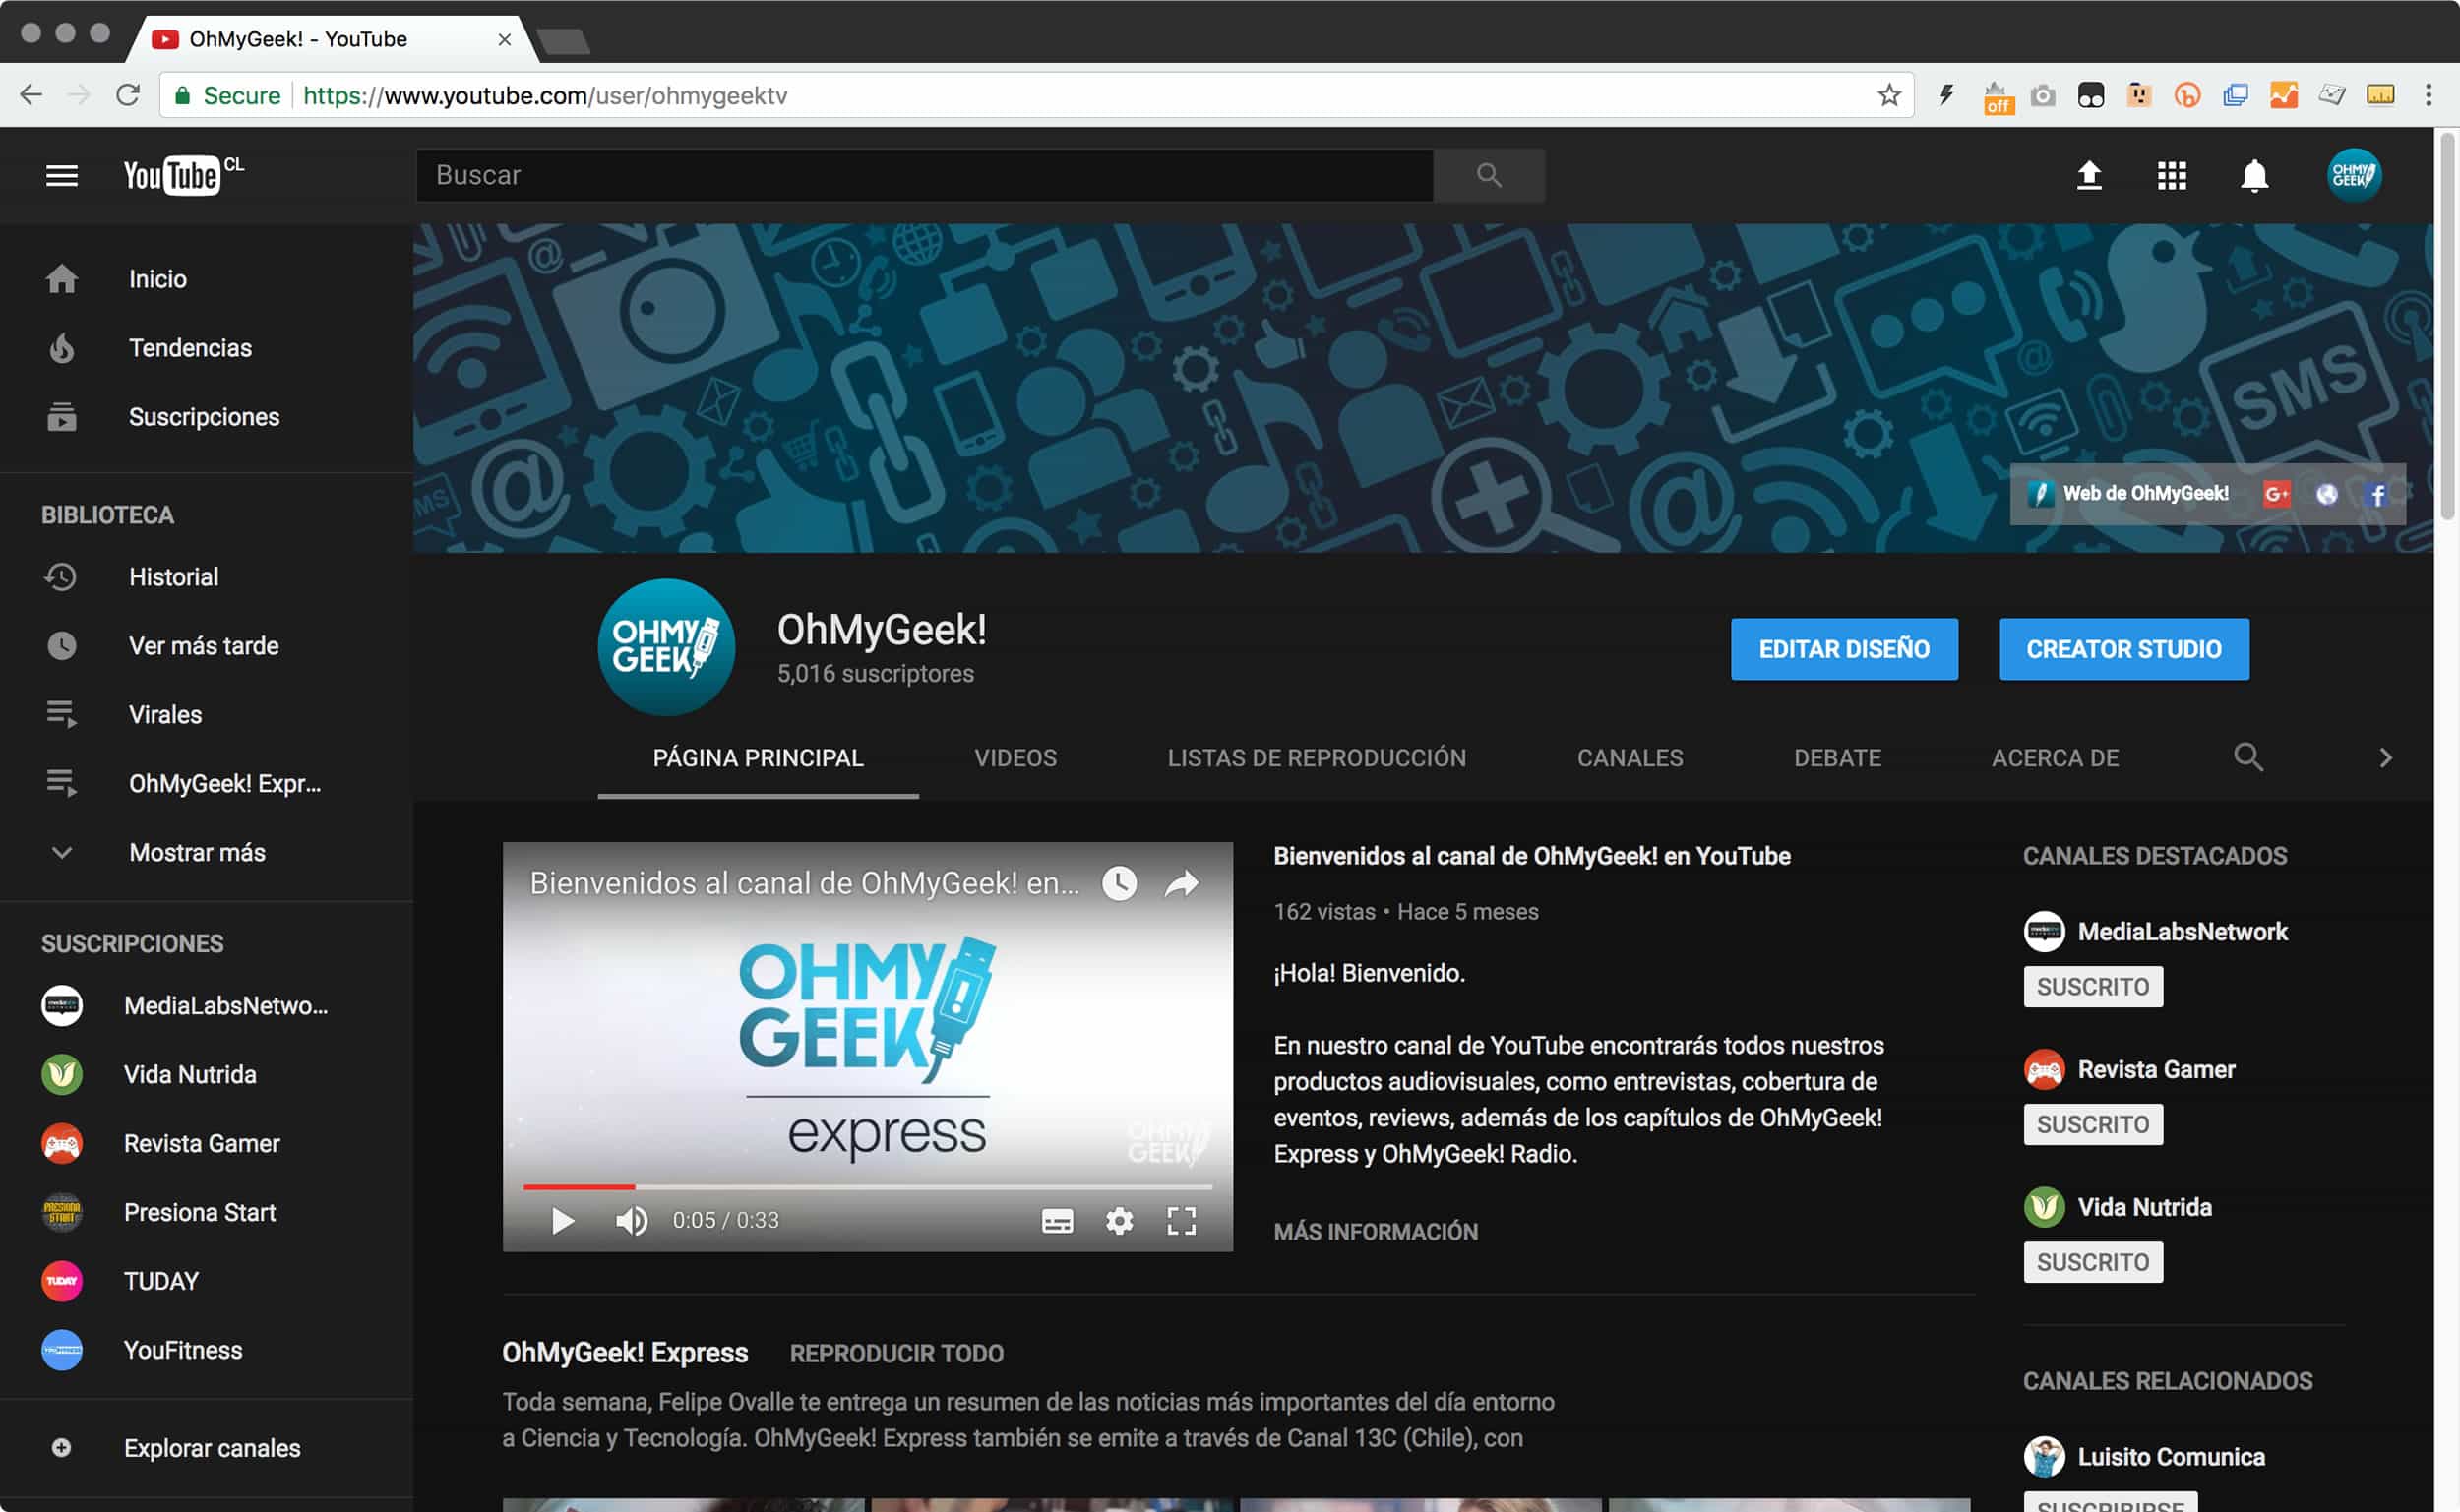This screenshot has width=2460, height=1512.
Task: Click channel search magnifier icon
Action: click(x=2248, y=757)
